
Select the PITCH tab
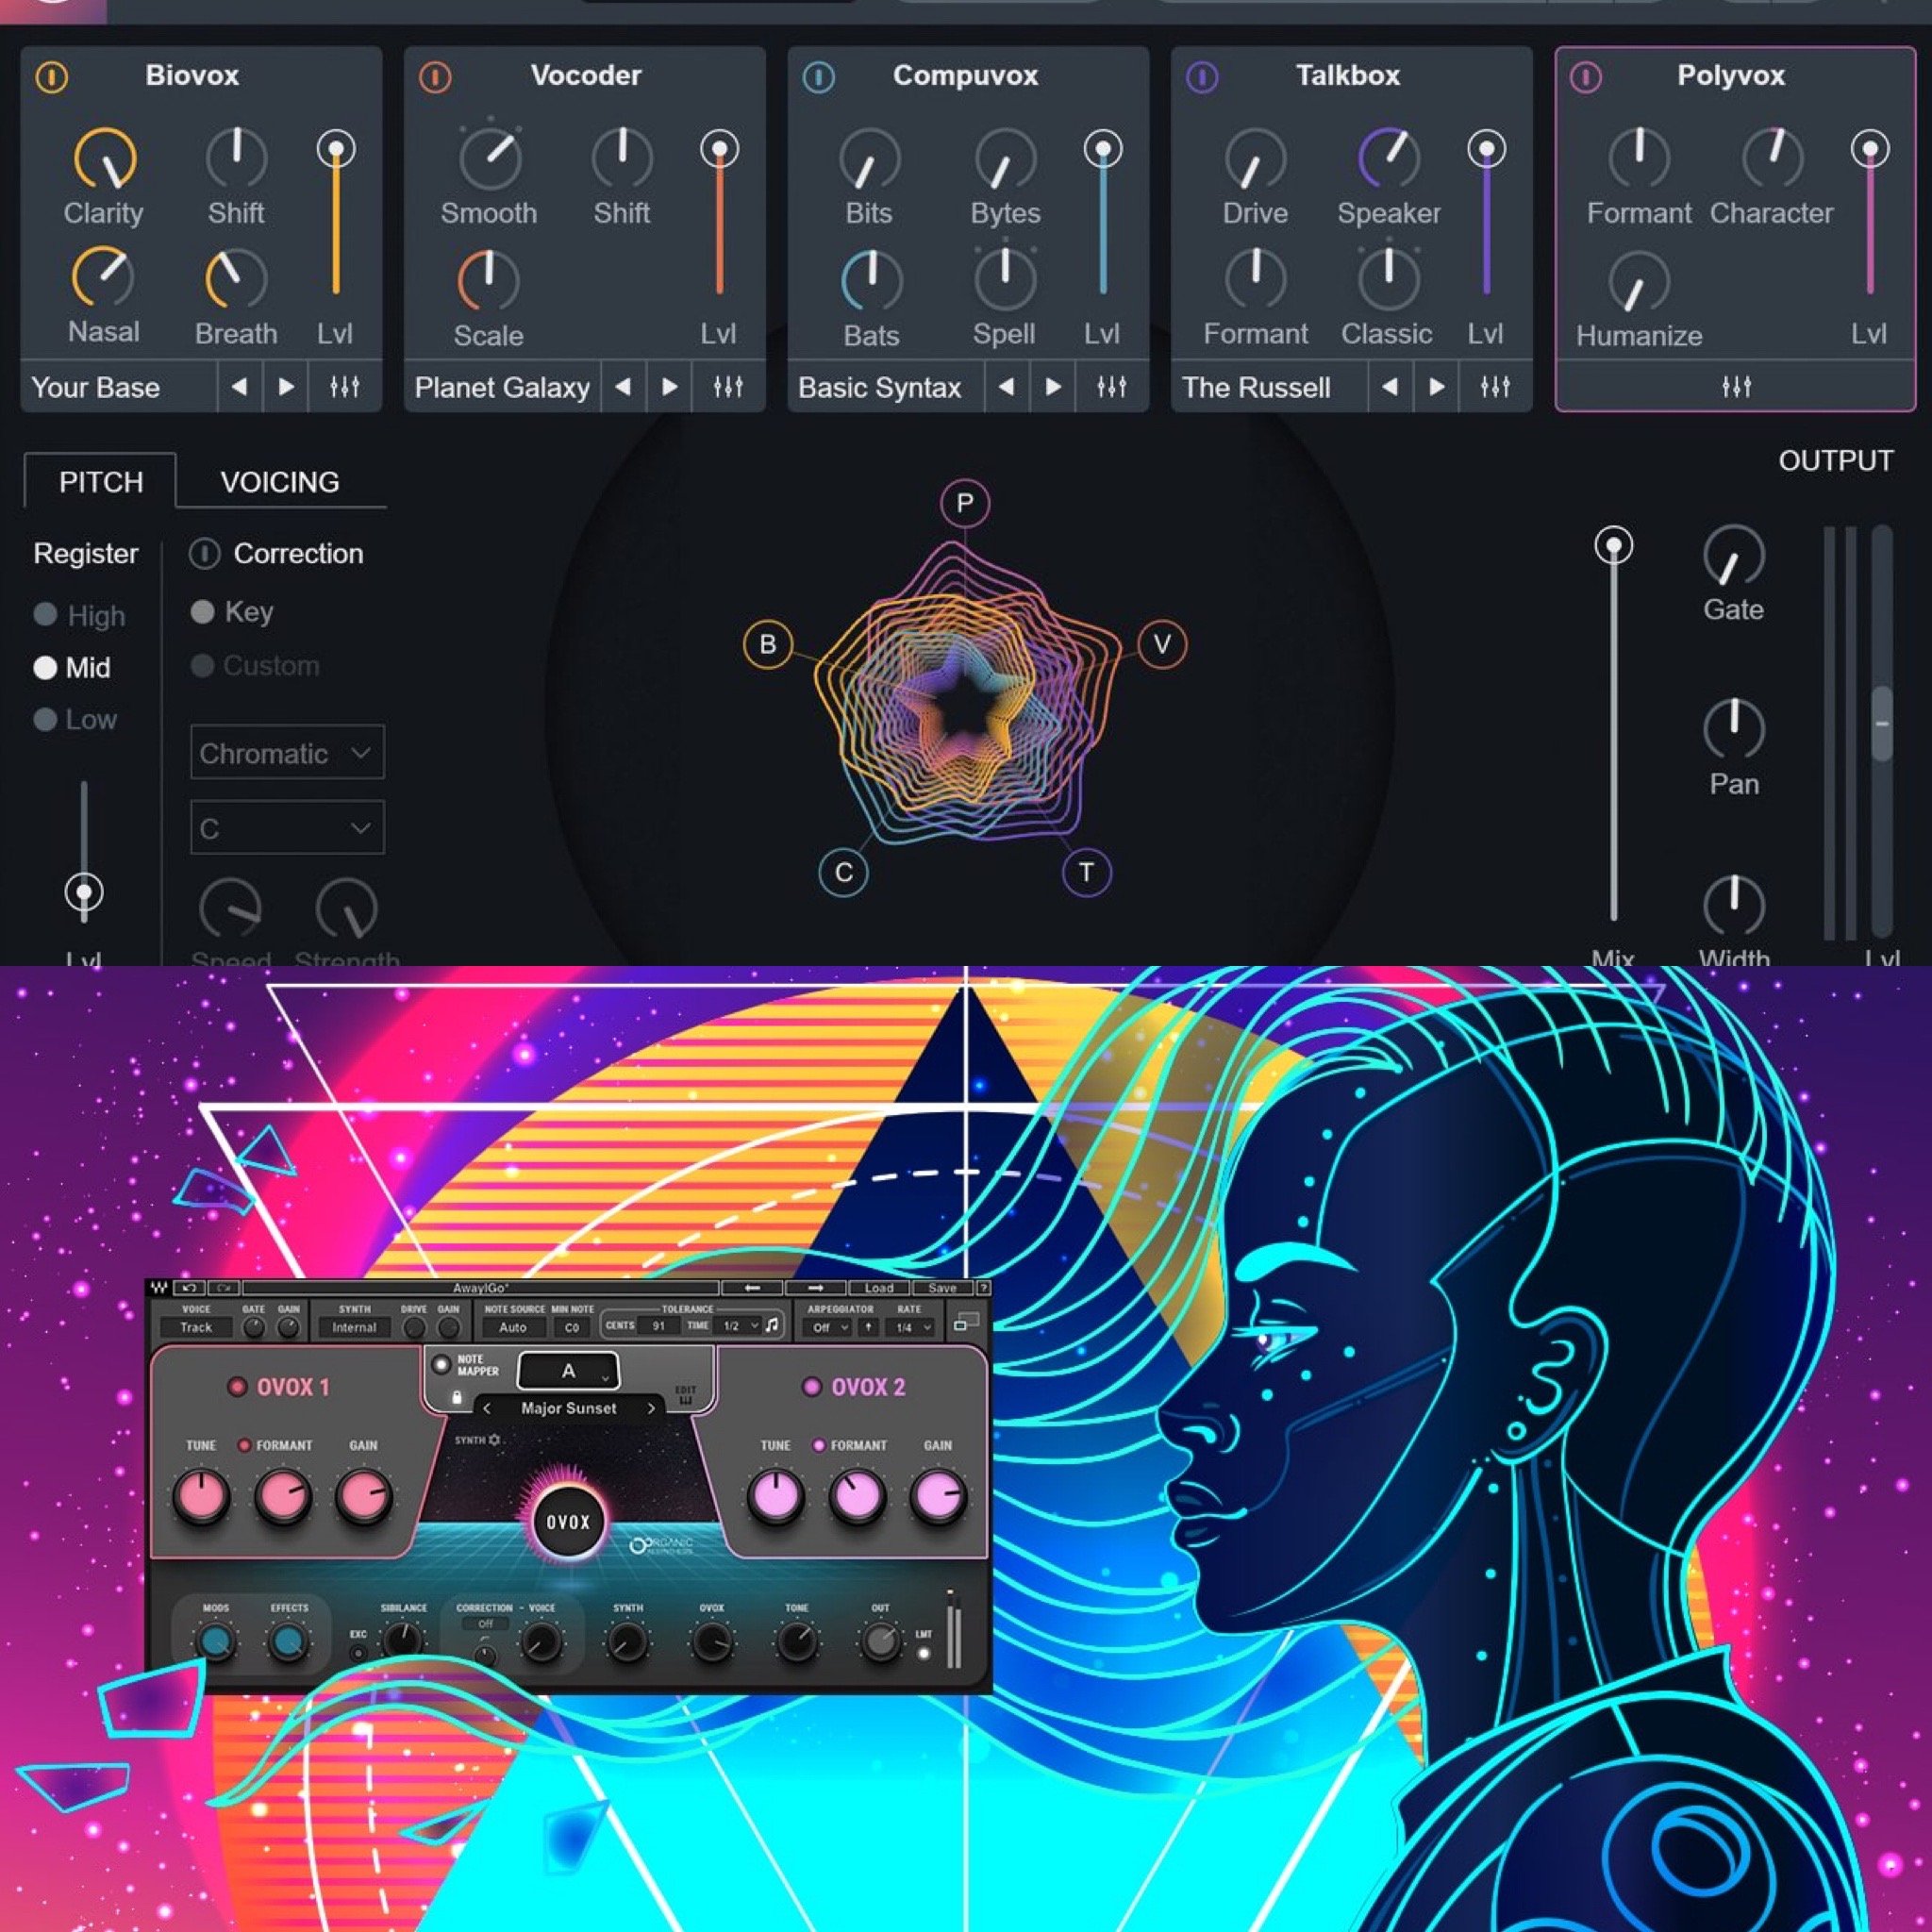tap(101, 482)
